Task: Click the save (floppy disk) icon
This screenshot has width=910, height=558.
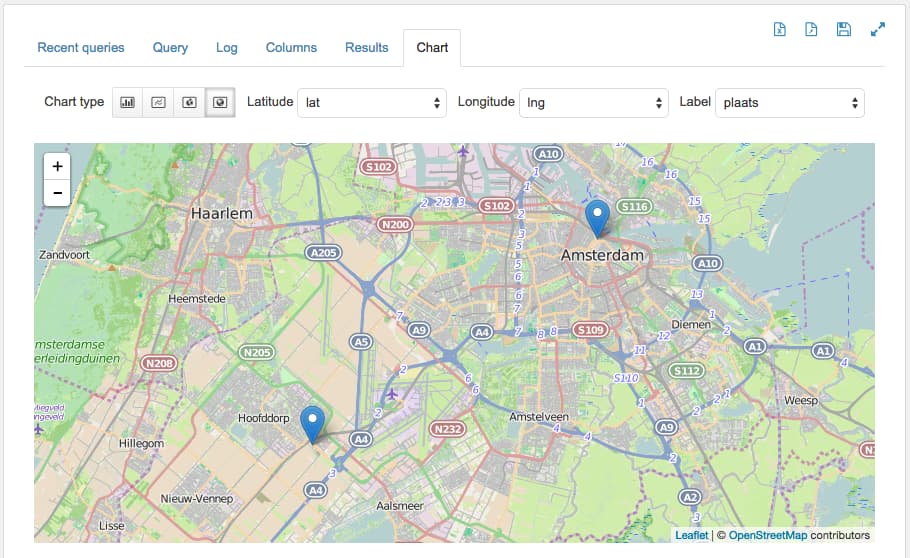Action: pyautogui.click(x=843, y=29)
